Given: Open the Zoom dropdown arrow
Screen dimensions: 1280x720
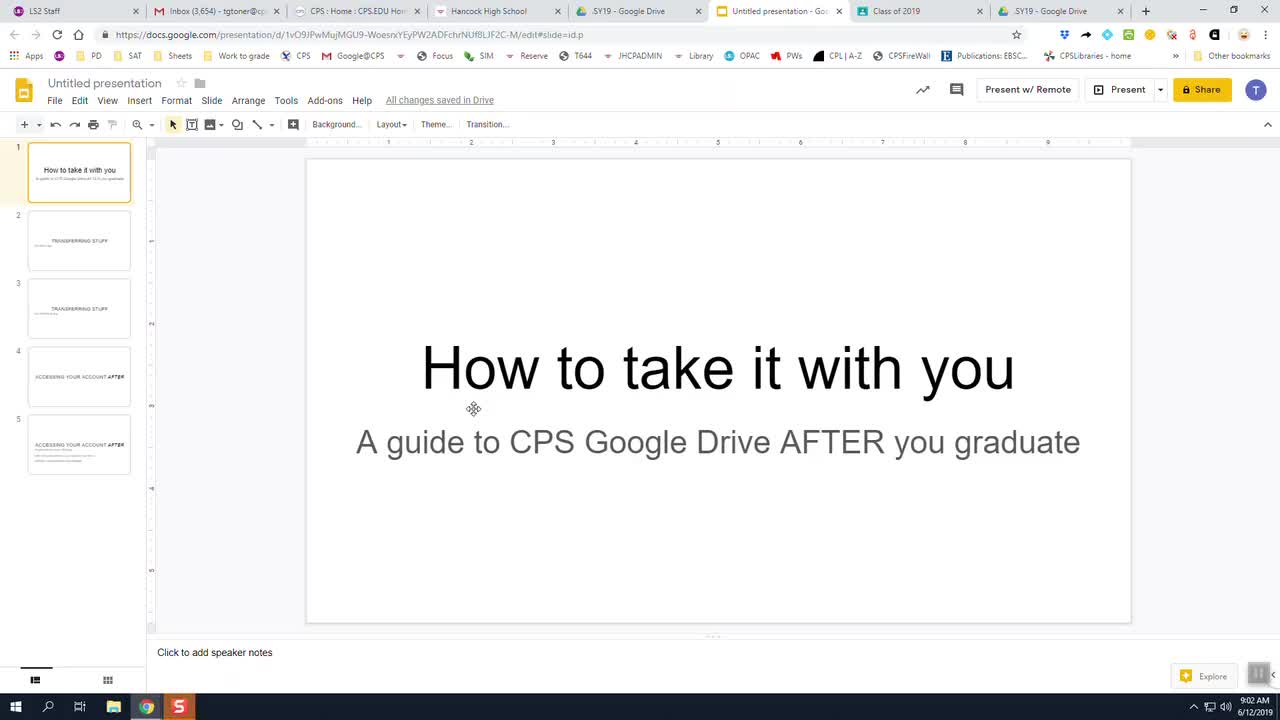Looking at the screenshot, I should pyautogui.click(x=152, y=125).
